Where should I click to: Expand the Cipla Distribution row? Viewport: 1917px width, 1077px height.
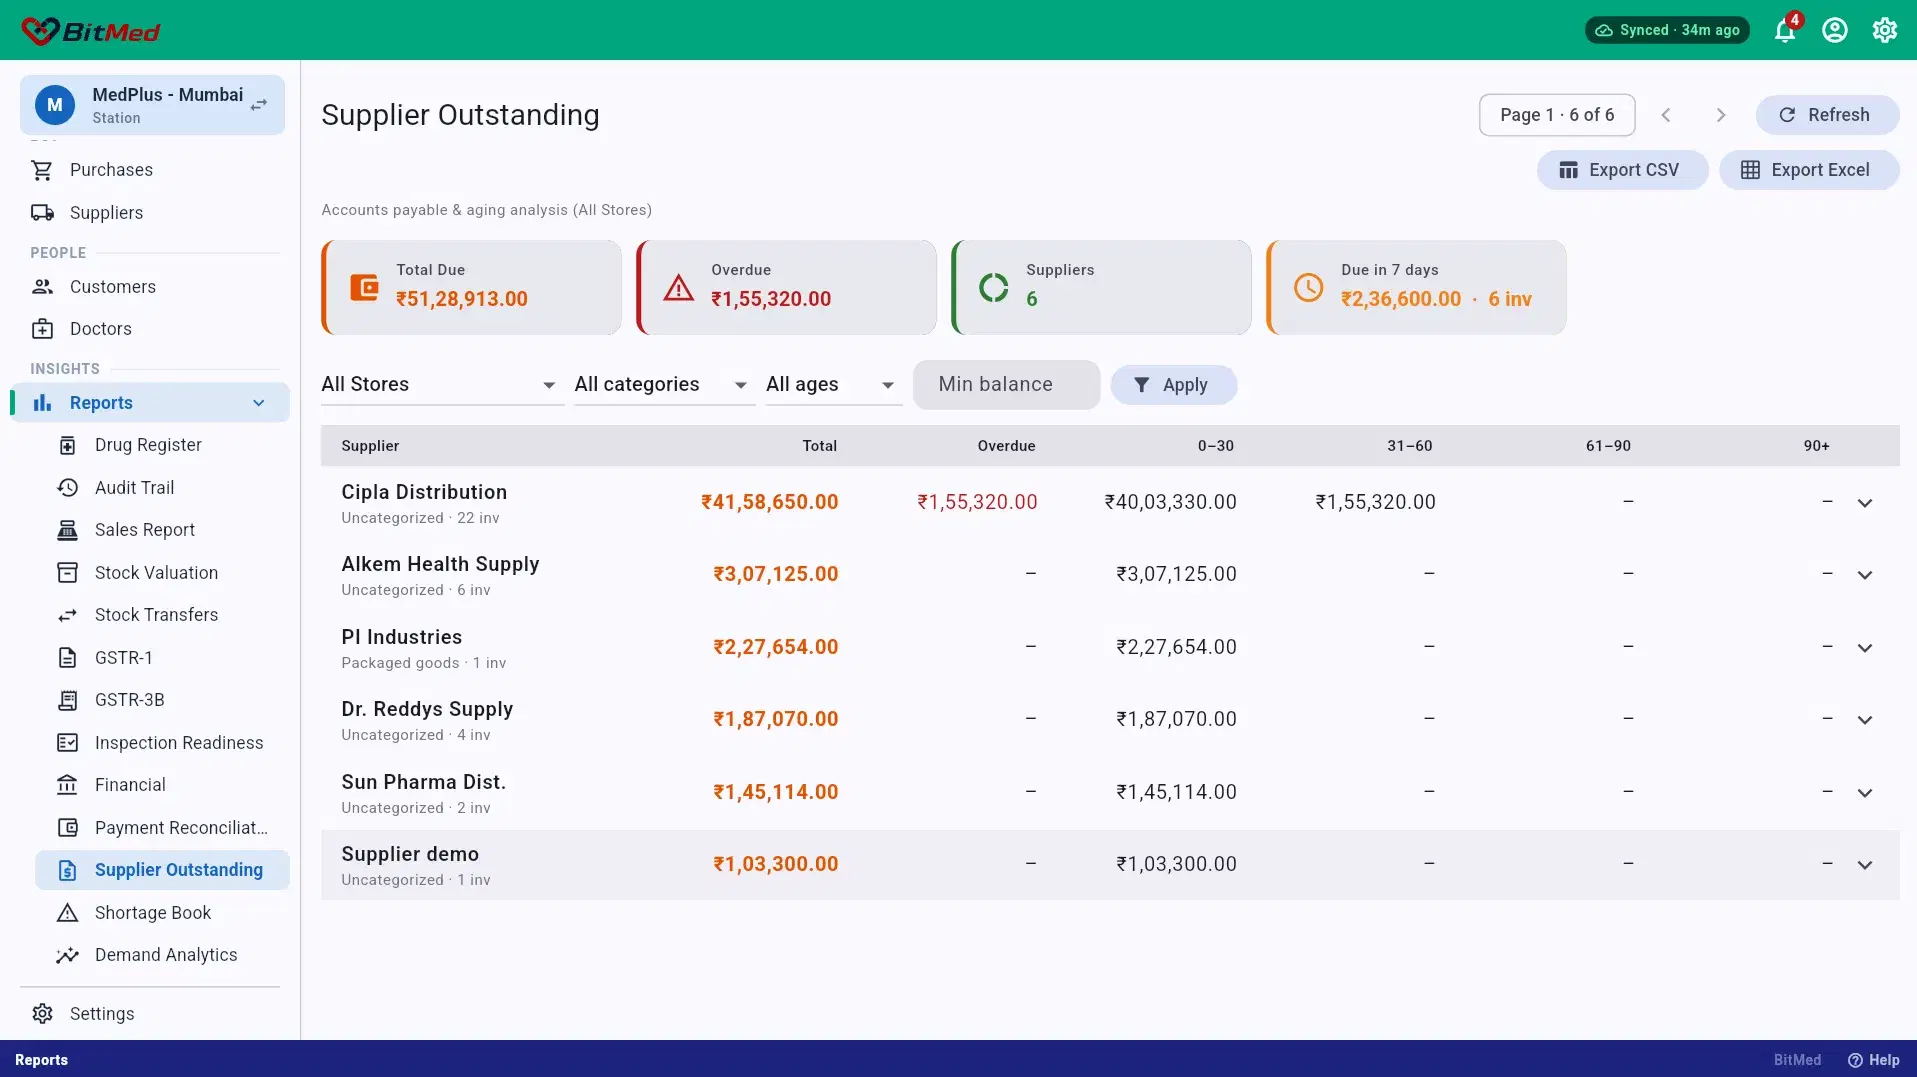tap(1865, 503)
